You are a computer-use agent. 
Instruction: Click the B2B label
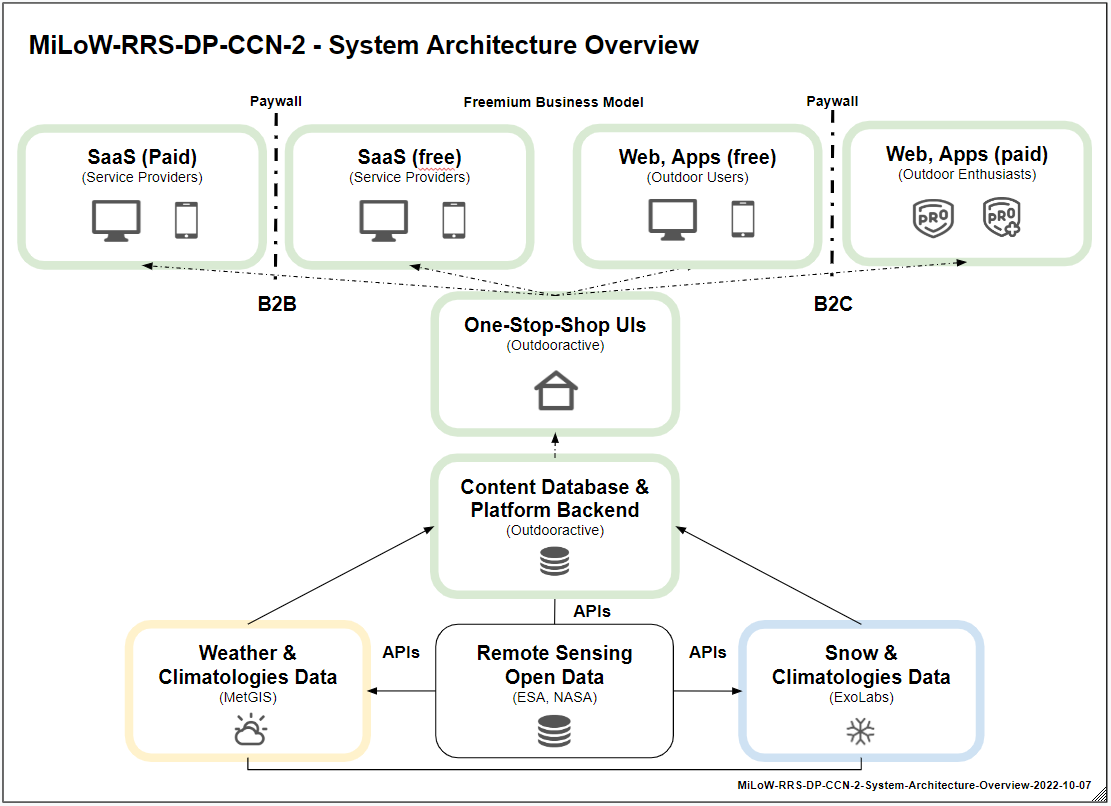(277, 305)
